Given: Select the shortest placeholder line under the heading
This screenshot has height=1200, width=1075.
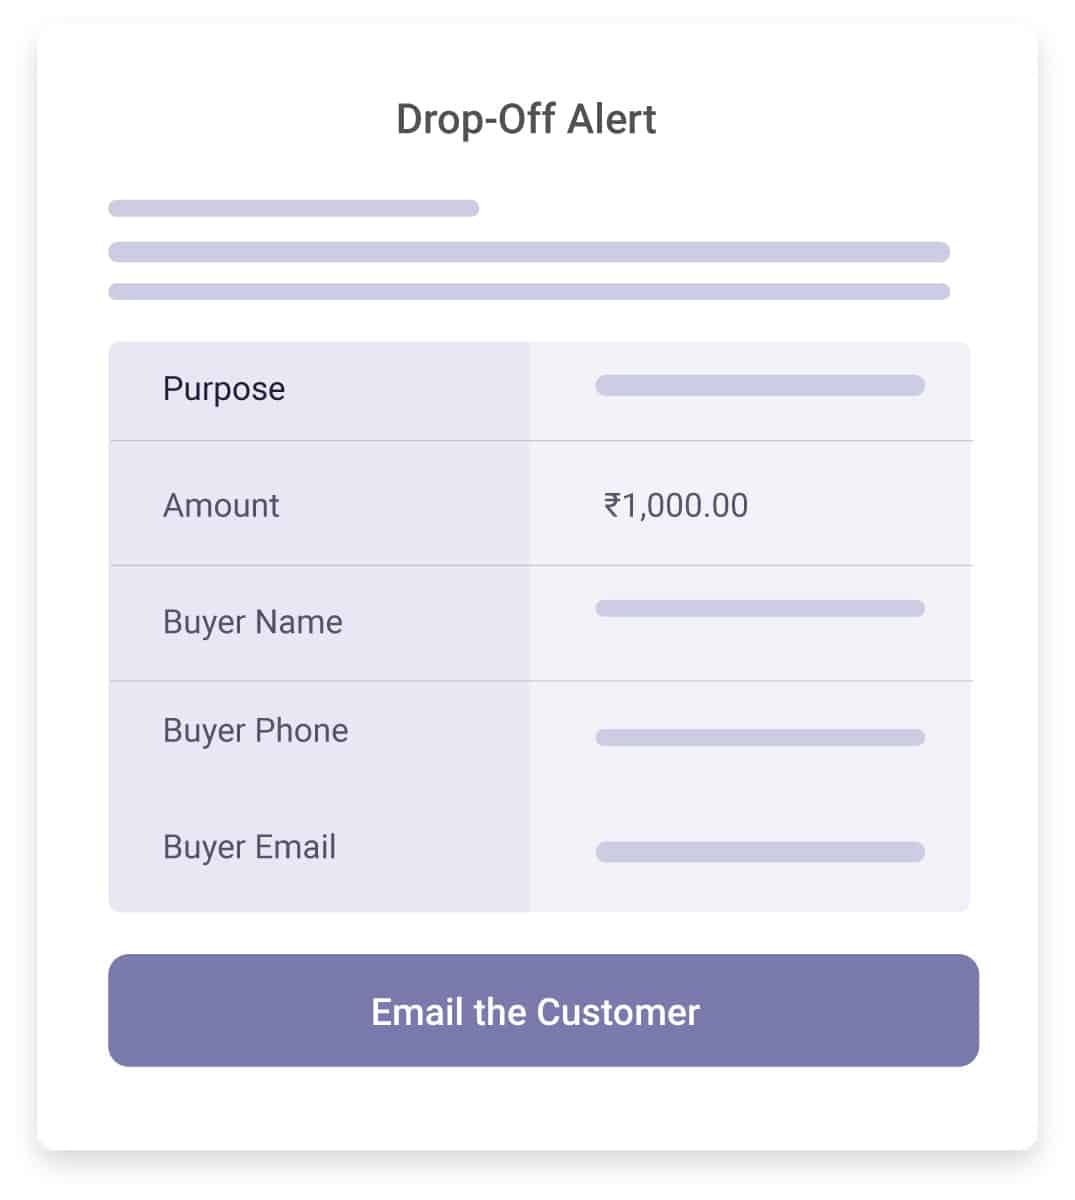Looking at the screenshot, I should (x=293, y=208).
